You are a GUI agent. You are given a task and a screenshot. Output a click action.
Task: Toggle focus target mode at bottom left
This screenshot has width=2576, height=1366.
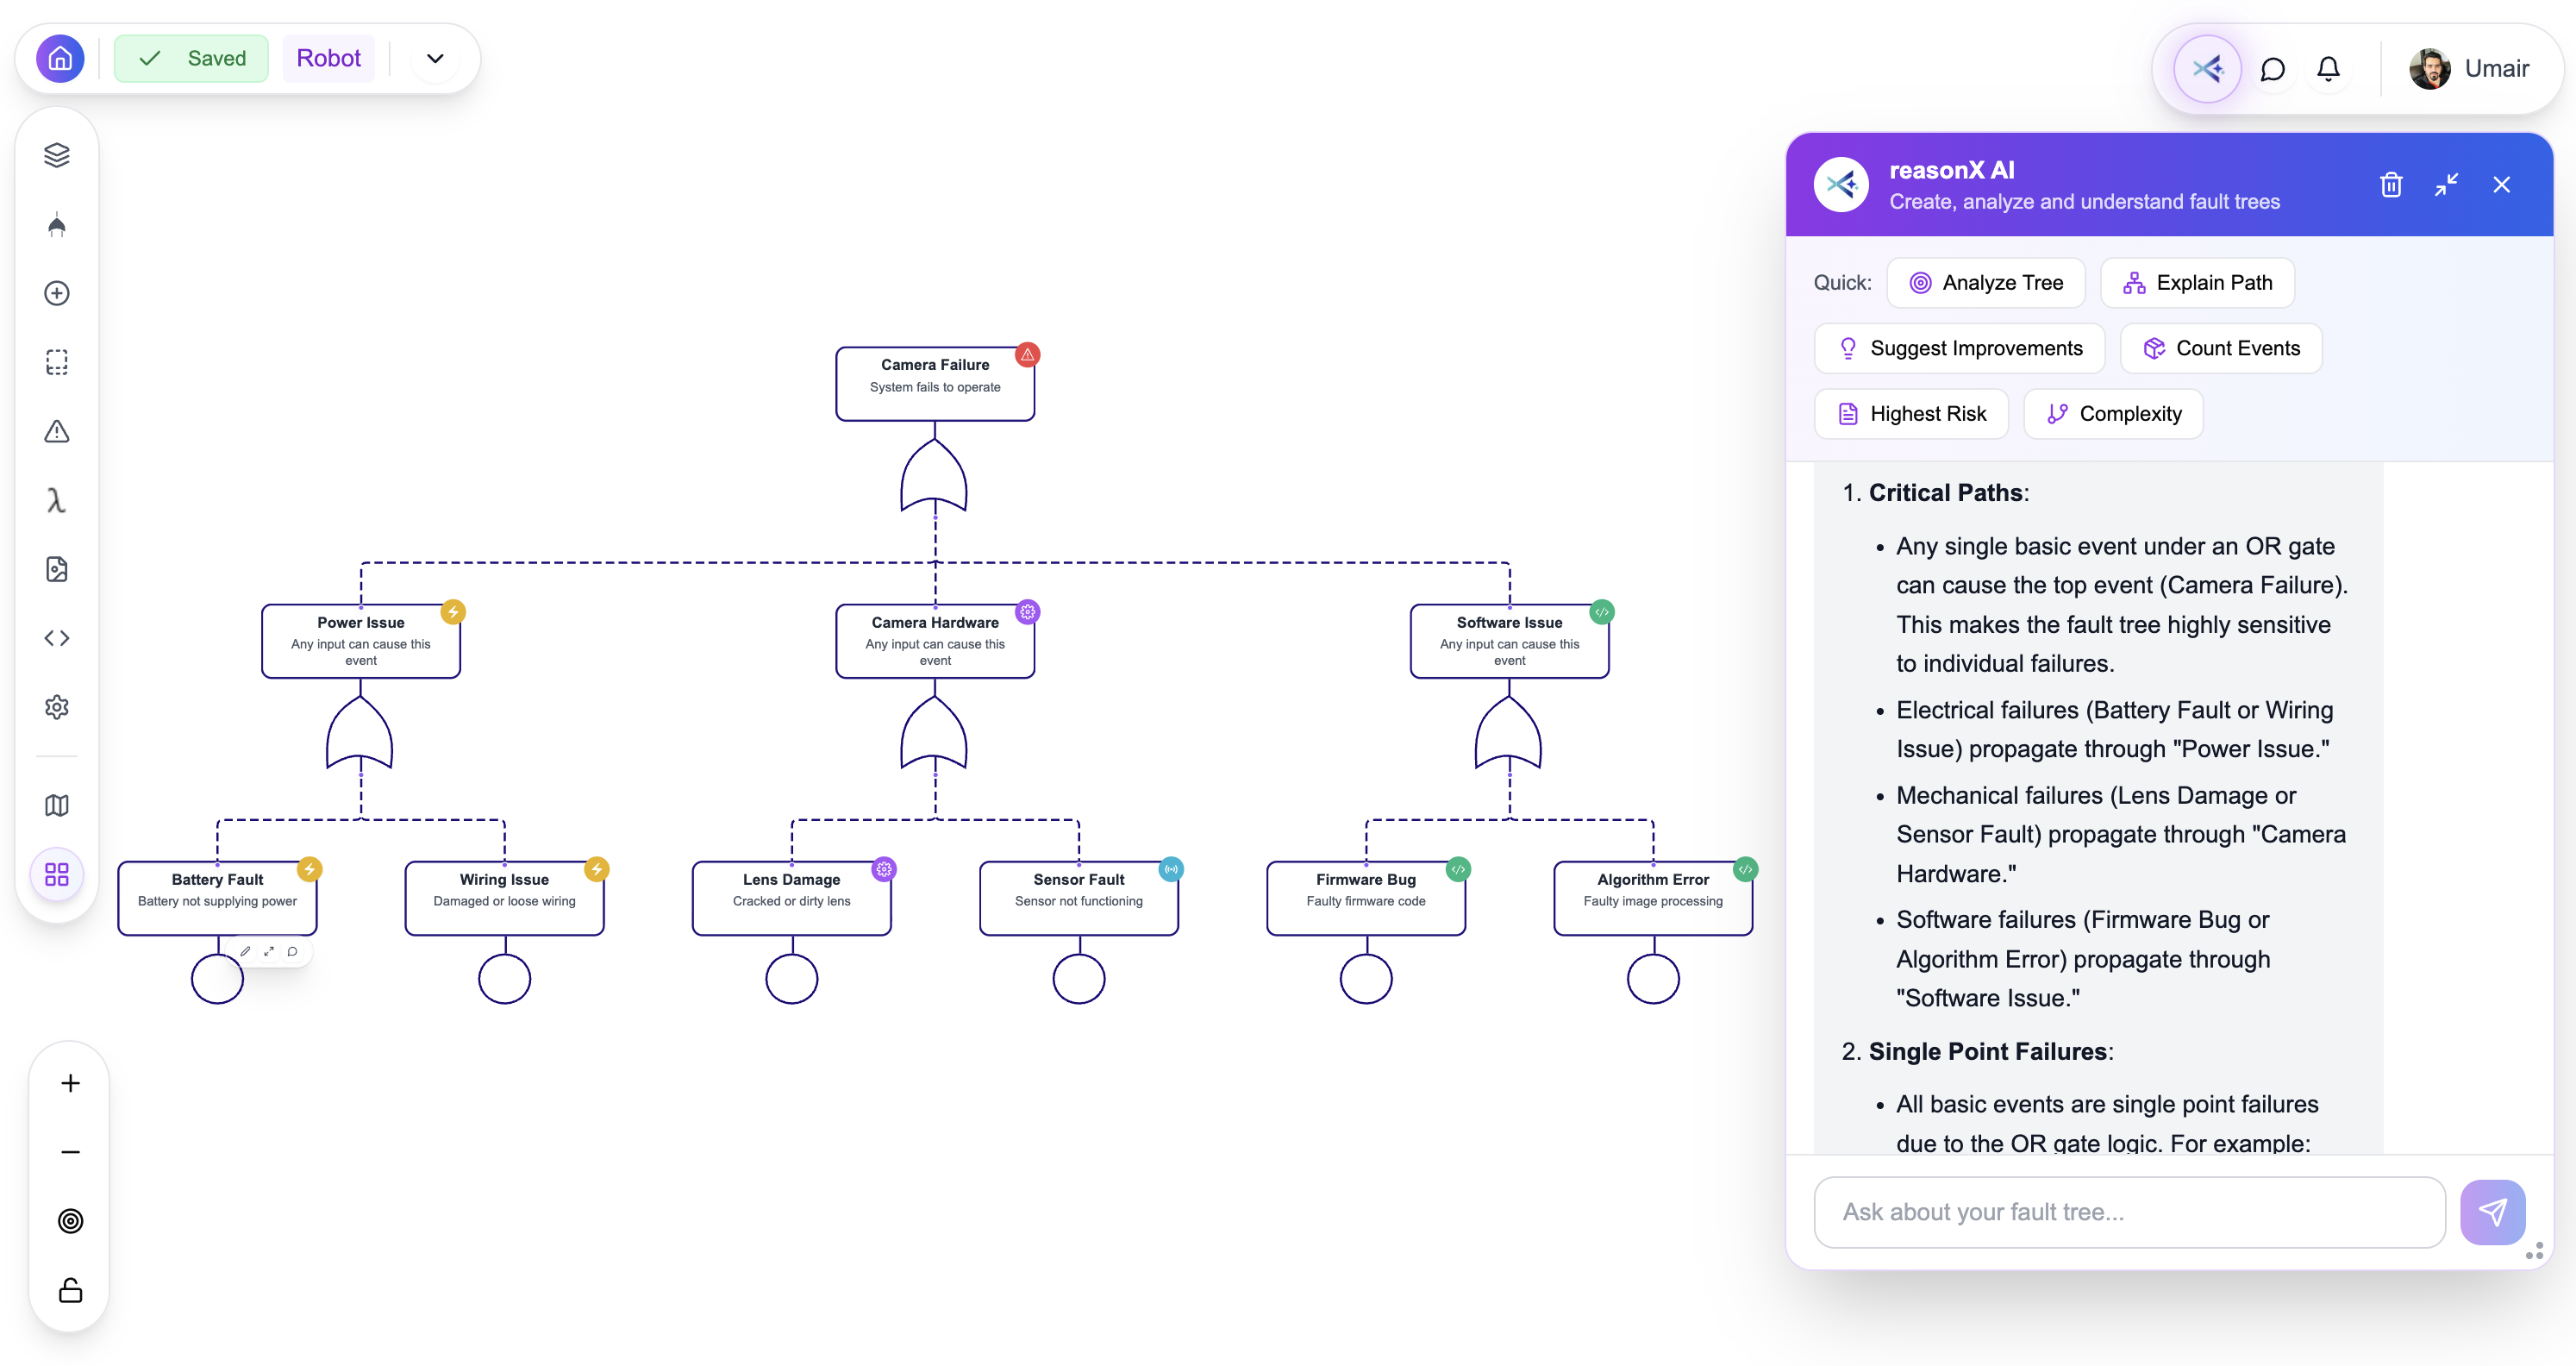click(x=70, y=1220)
